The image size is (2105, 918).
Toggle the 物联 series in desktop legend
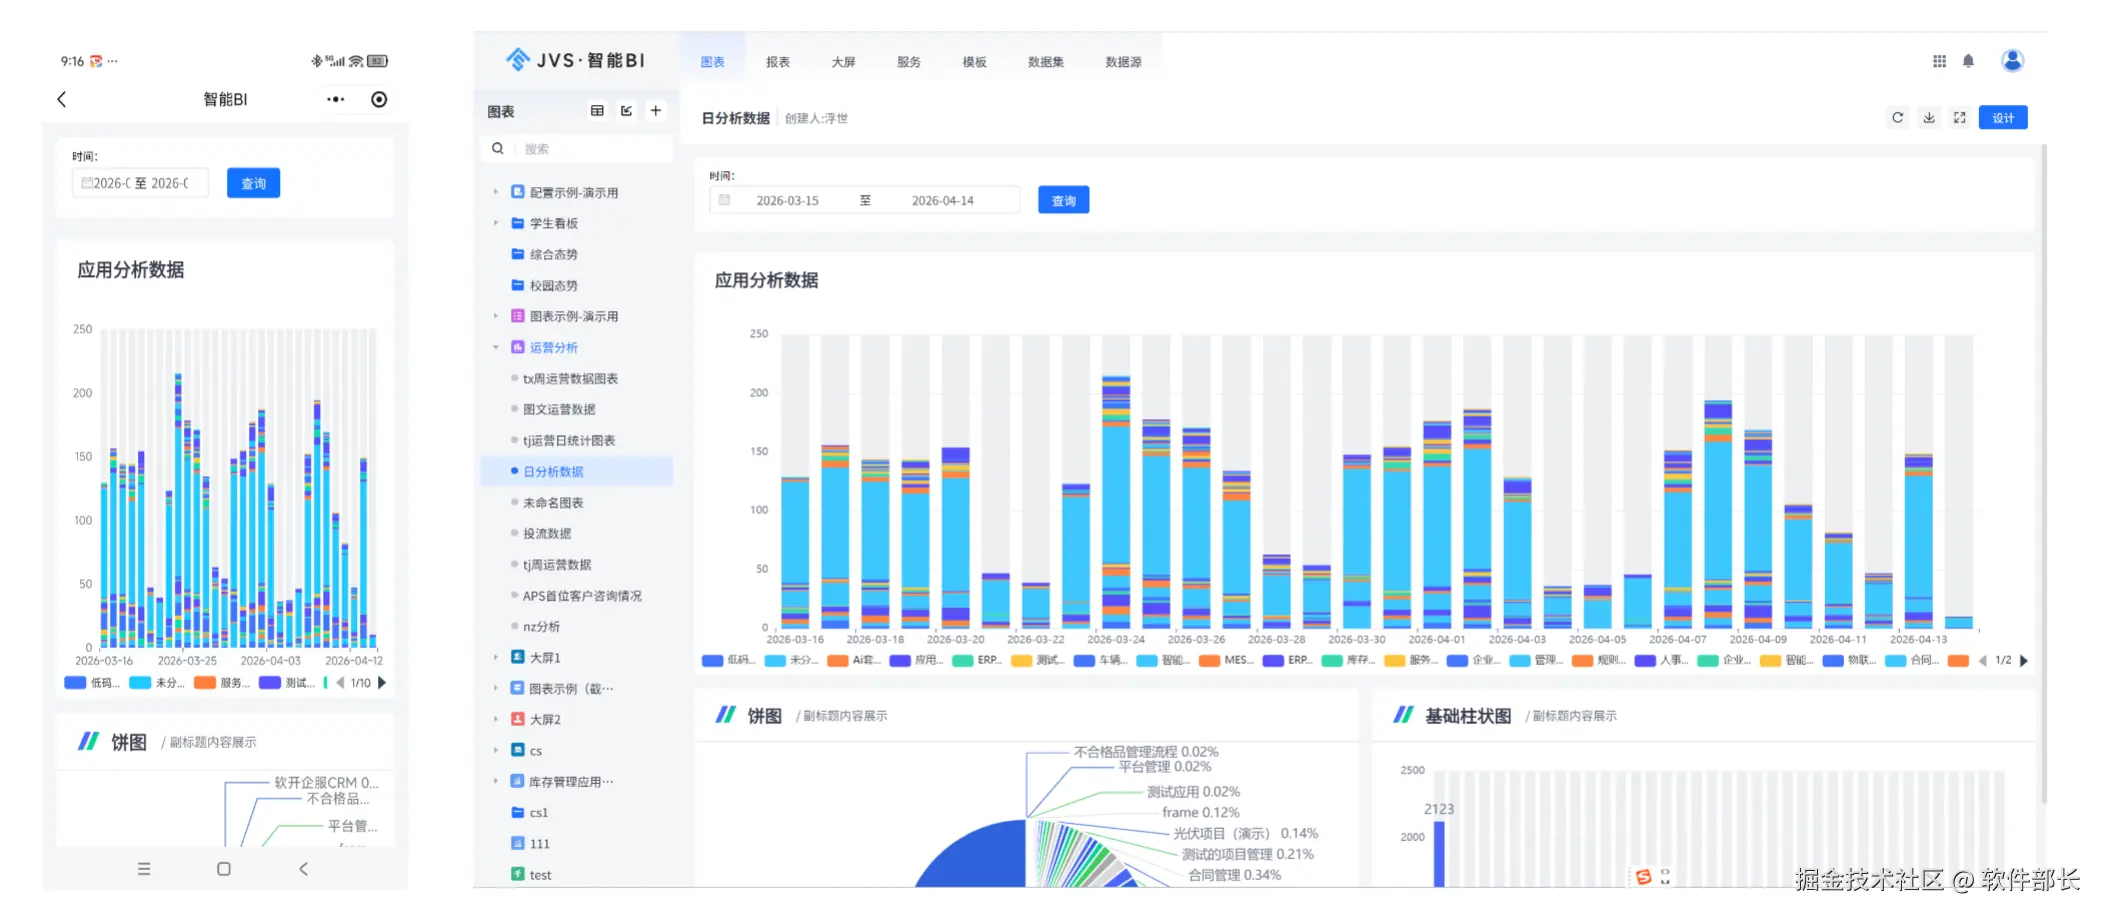click(1850, 661)
